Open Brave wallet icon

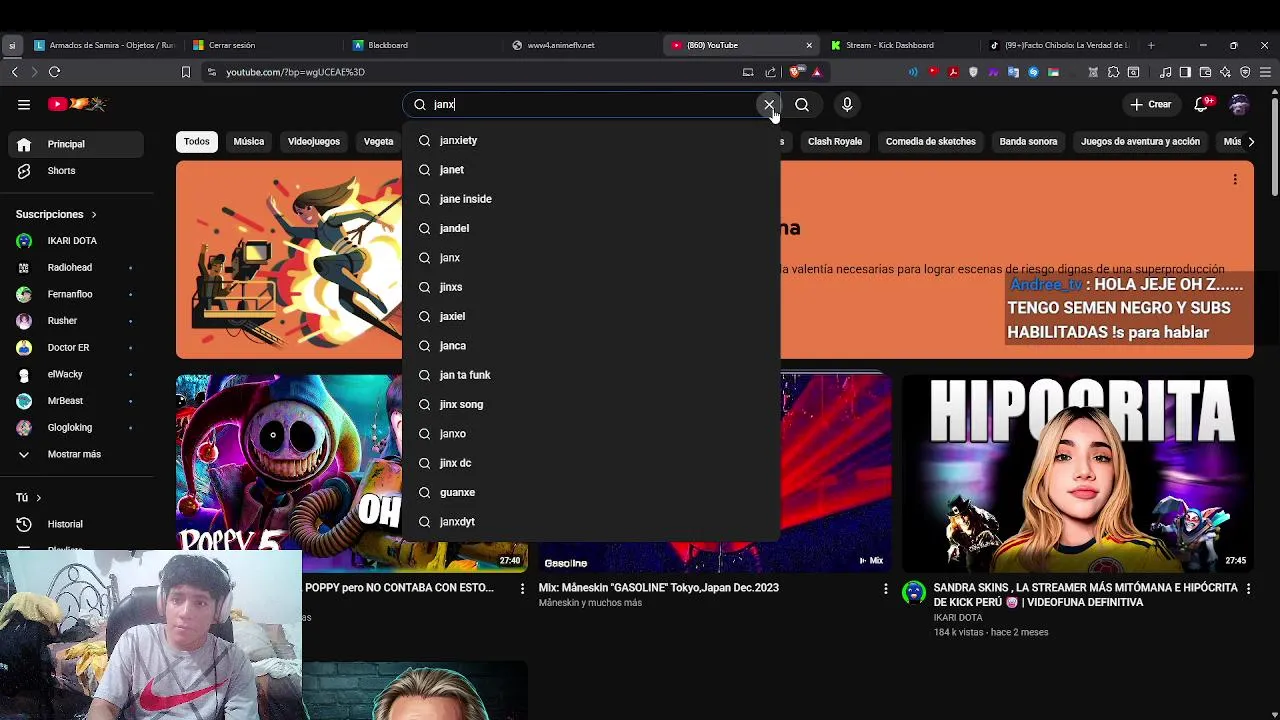(1205, 72)
